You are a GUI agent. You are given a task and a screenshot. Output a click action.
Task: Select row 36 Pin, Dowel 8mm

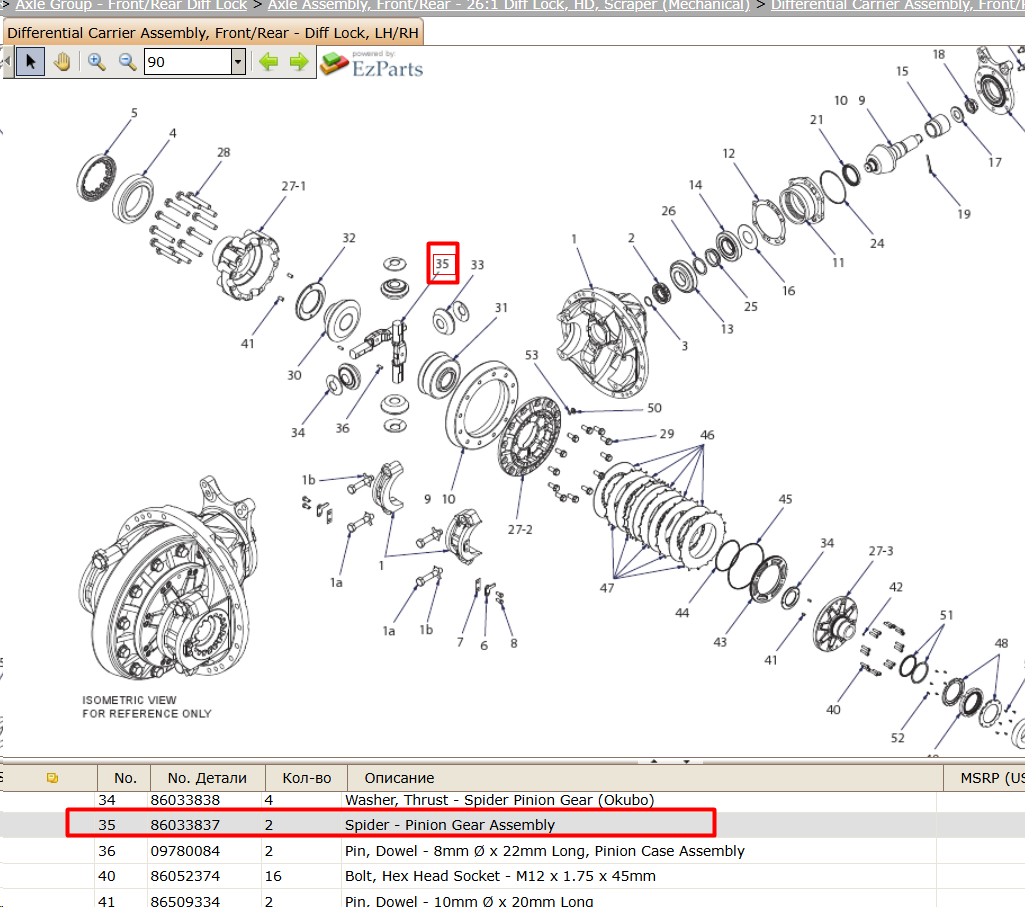[512, 851]
